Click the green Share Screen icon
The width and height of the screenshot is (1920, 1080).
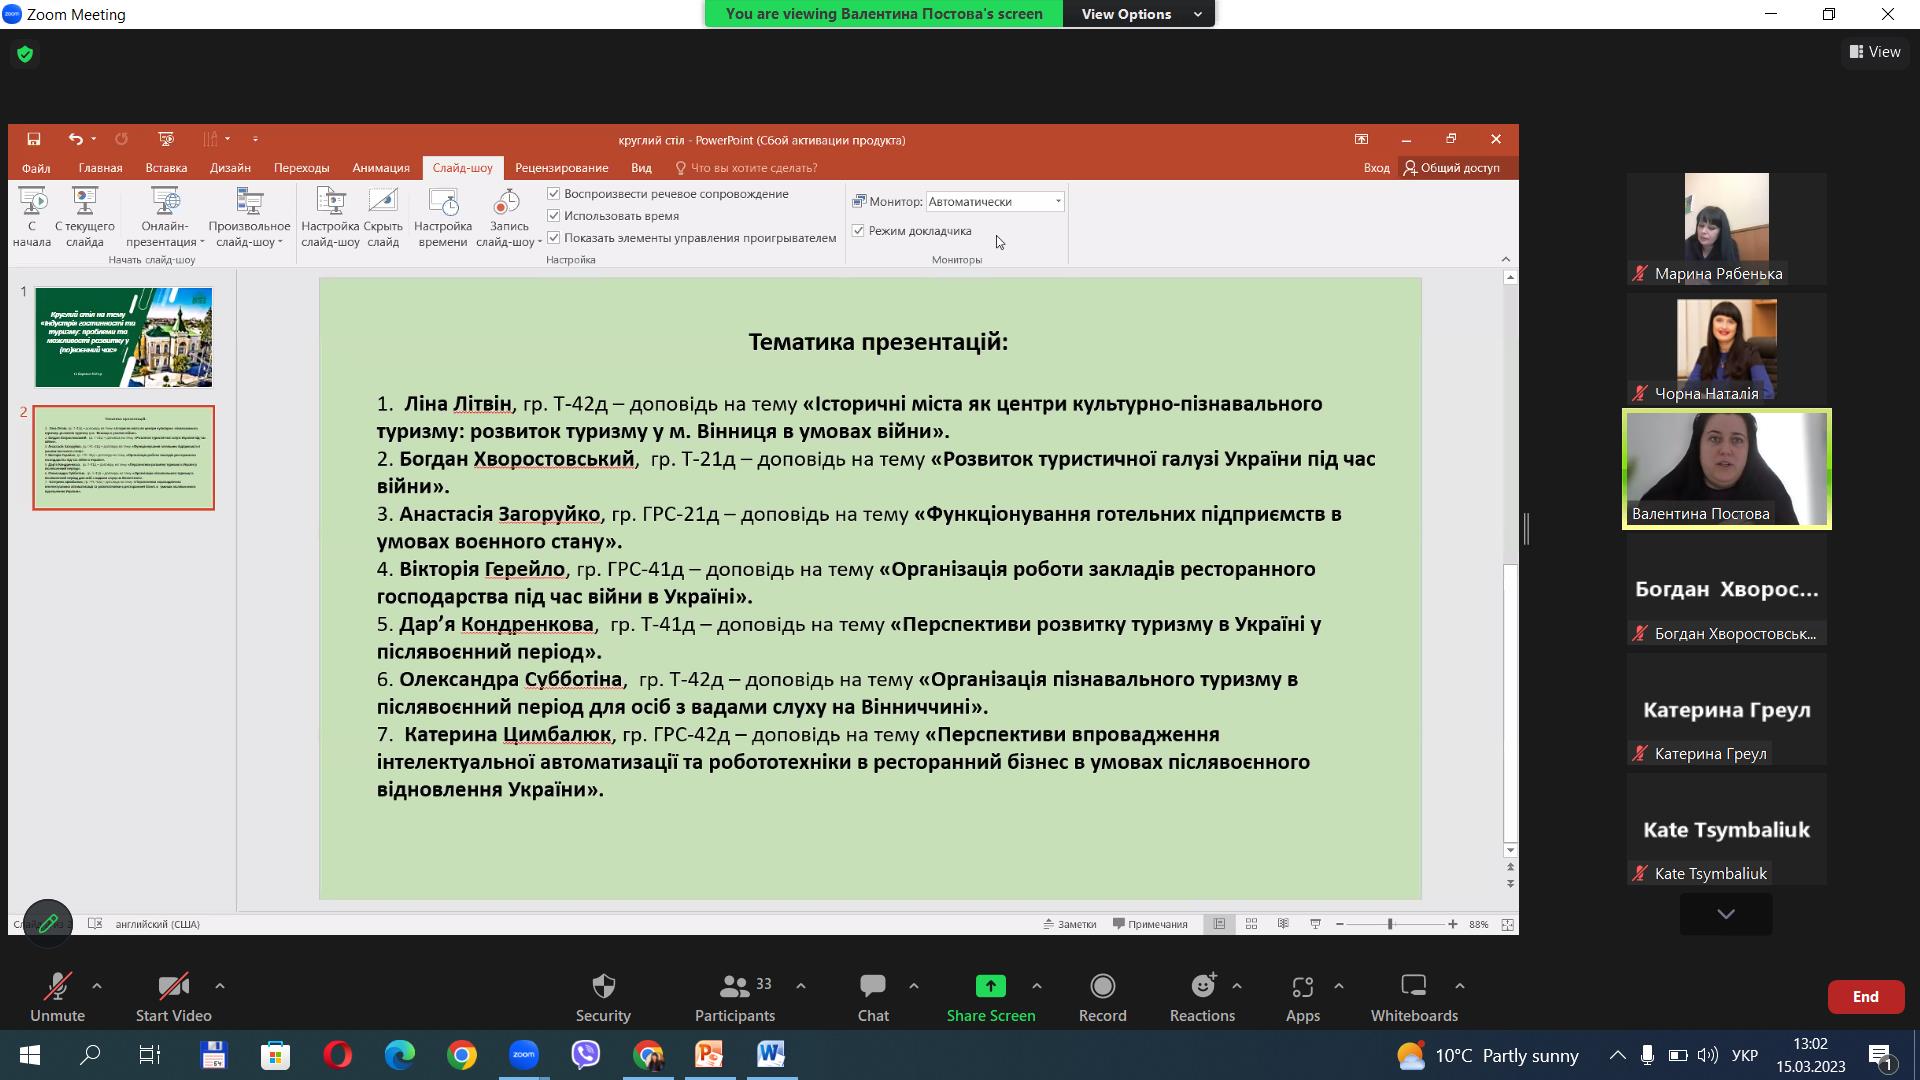[990, 987]
